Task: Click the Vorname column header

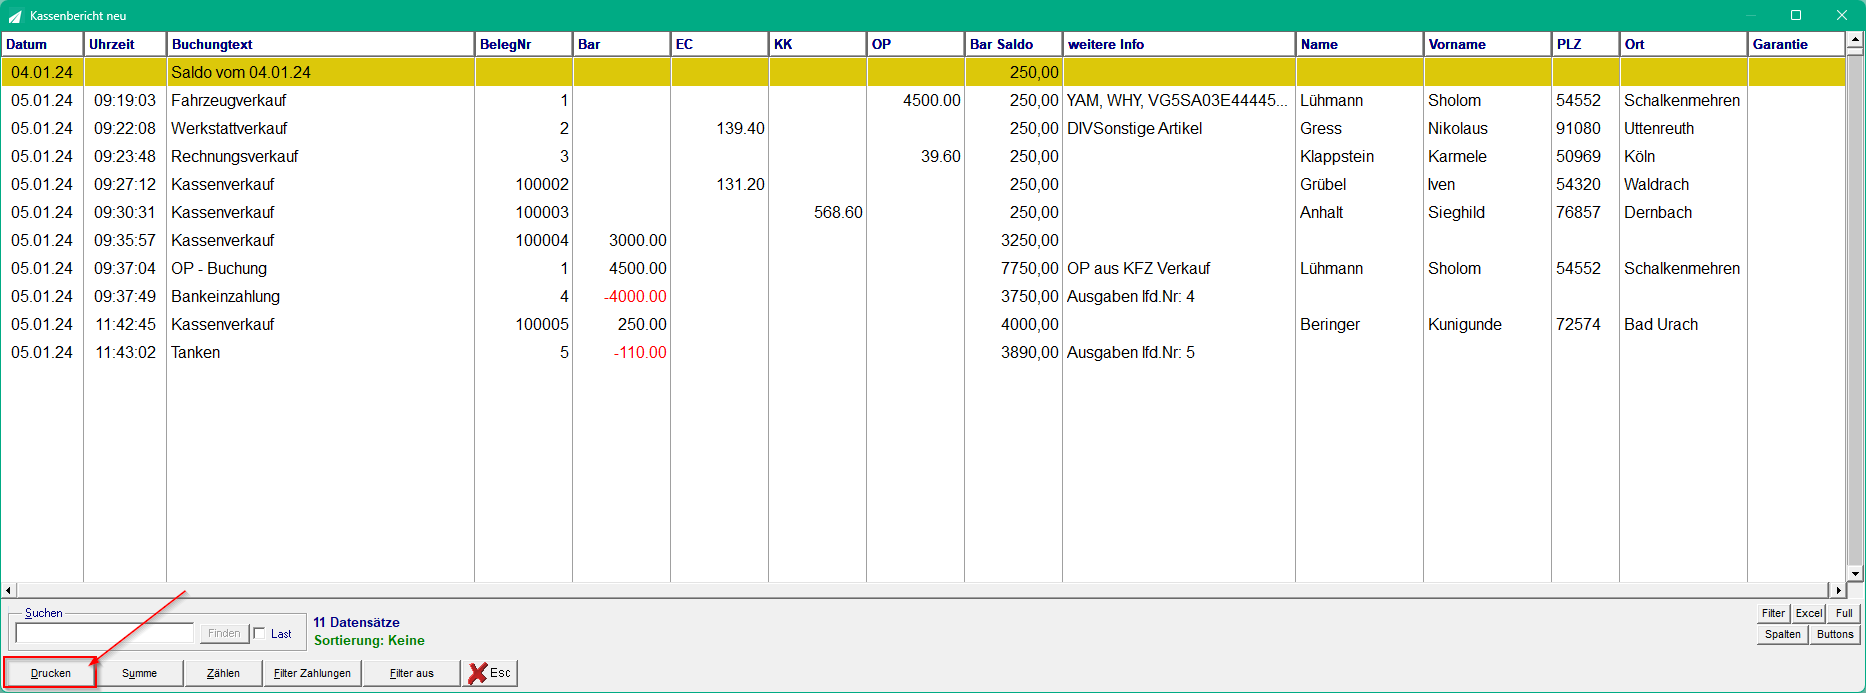Action: click(1488, 44)
